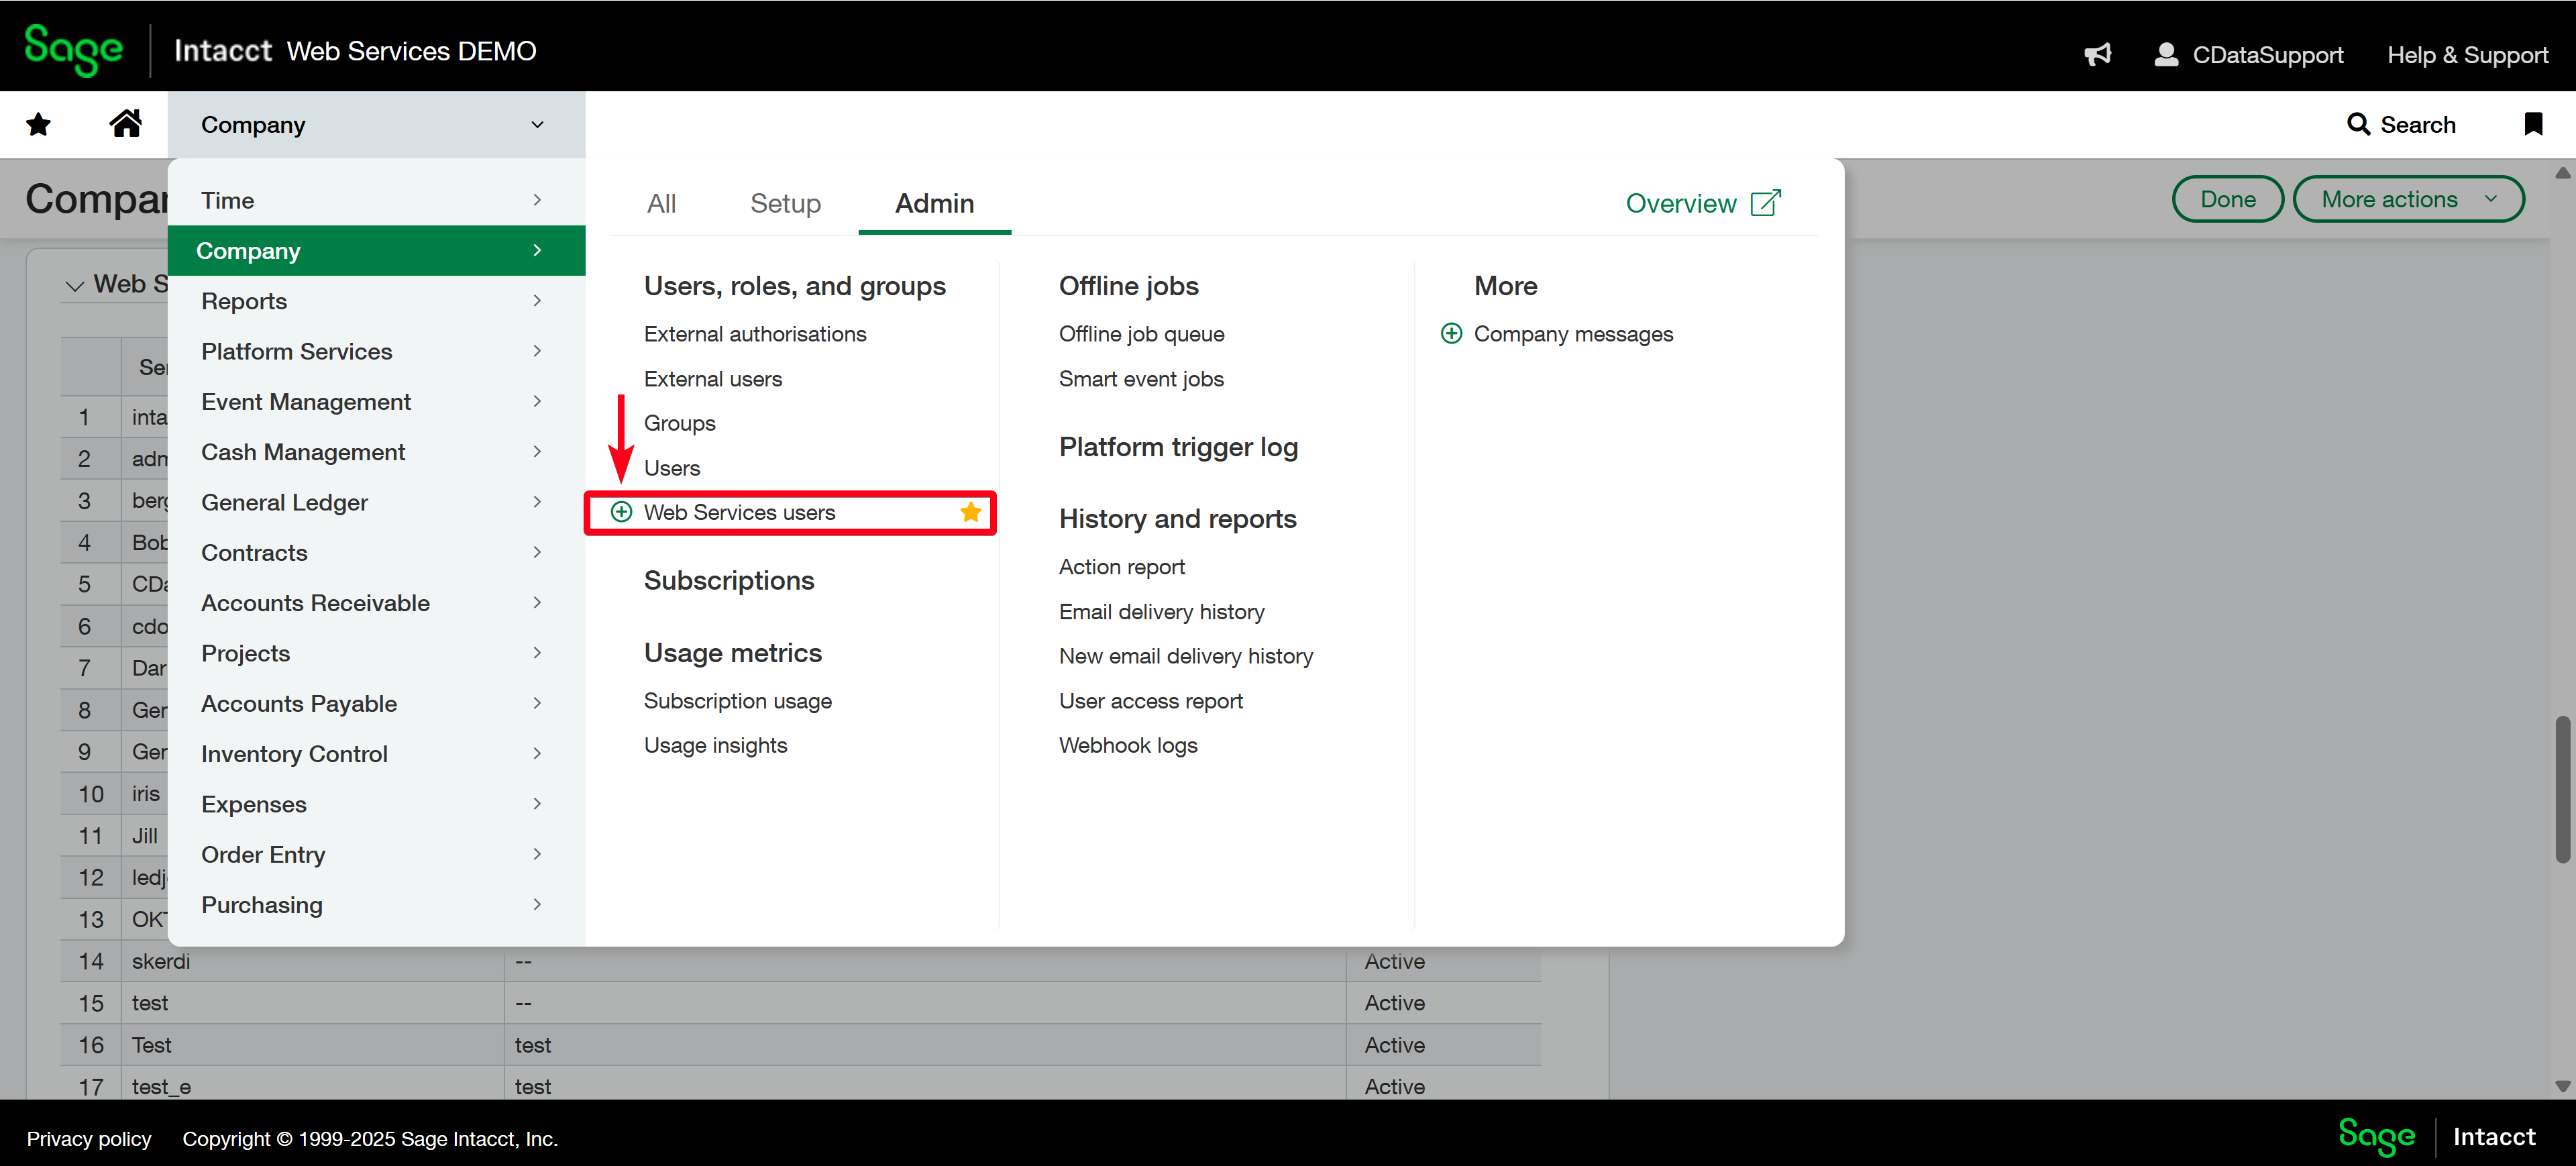
Task: Click plus icon beside Web Services users
Action: [x=621, y=512]
